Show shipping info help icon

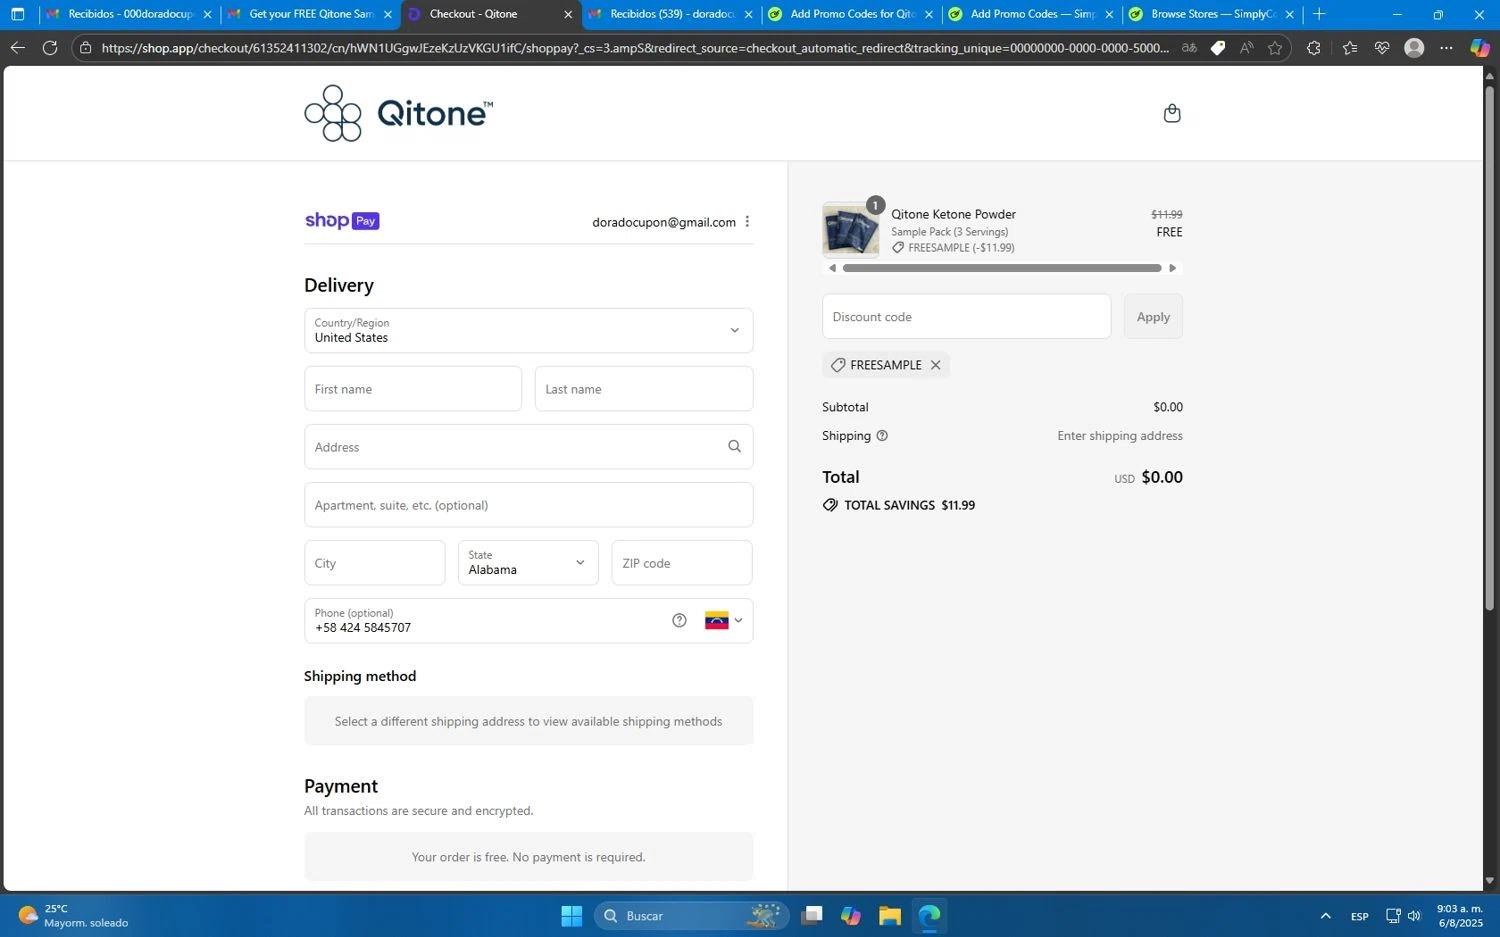882,436
